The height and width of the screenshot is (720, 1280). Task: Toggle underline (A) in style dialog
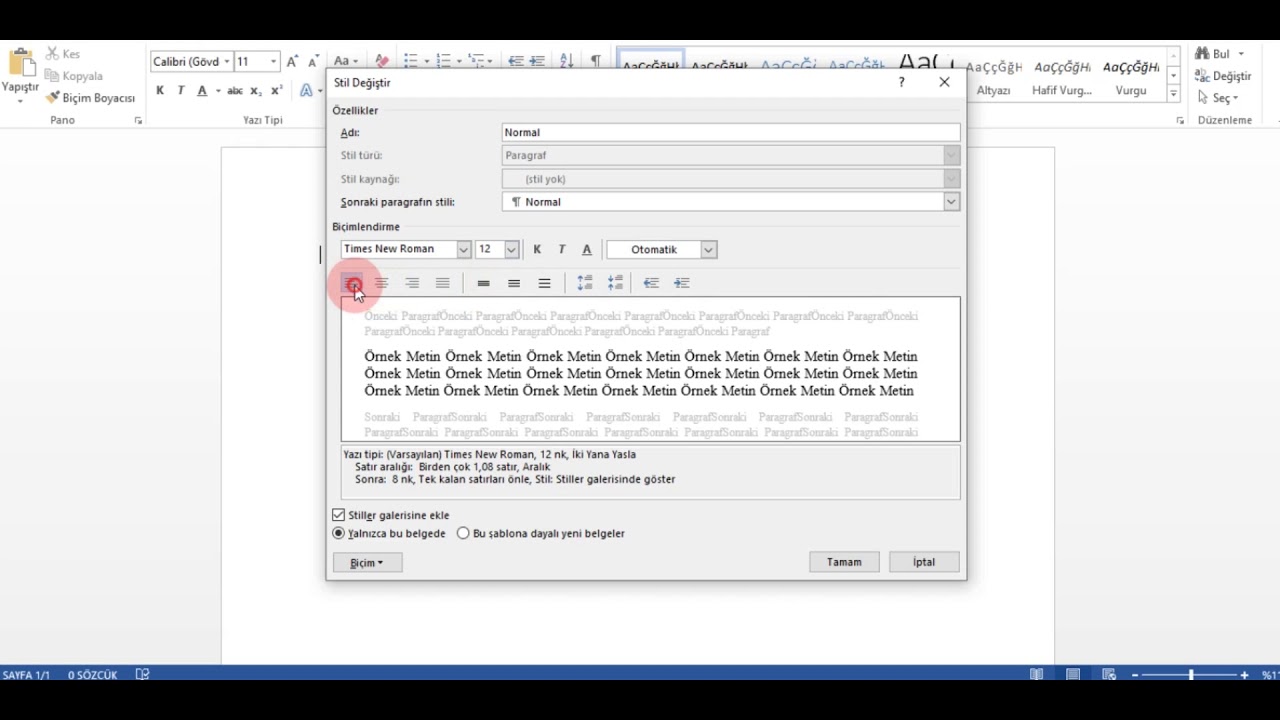(587, 249)
